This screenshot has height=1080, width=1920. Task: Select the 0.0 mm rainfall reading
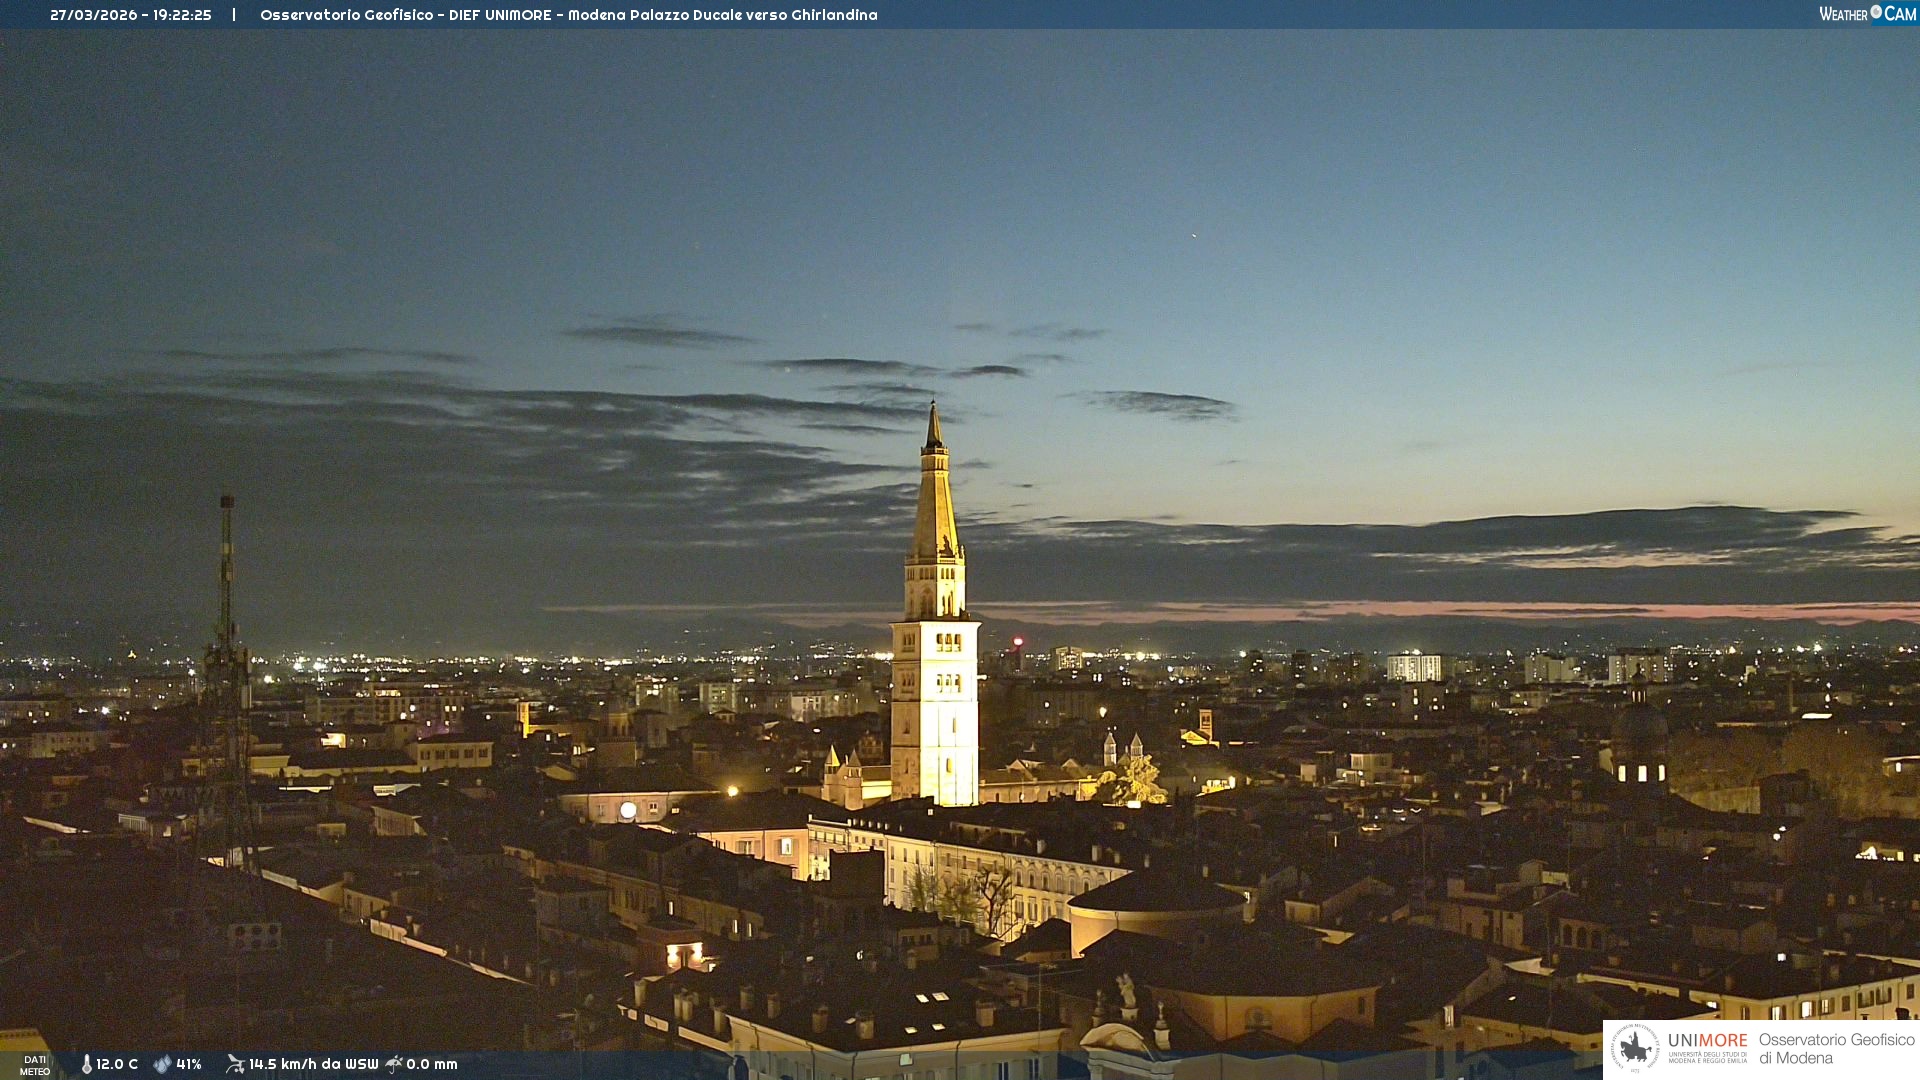pyautogui.click(x=432, y=1064)
